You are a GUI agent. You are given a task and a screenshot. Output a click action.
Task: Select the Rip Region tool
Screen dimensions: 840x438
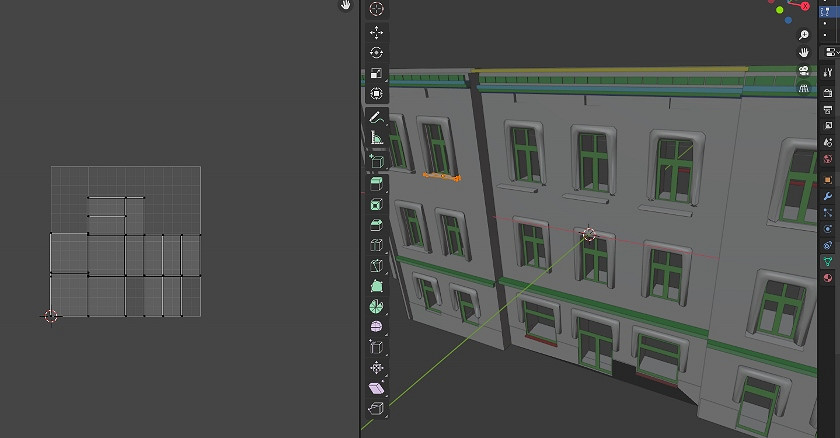tap(377, 409)
